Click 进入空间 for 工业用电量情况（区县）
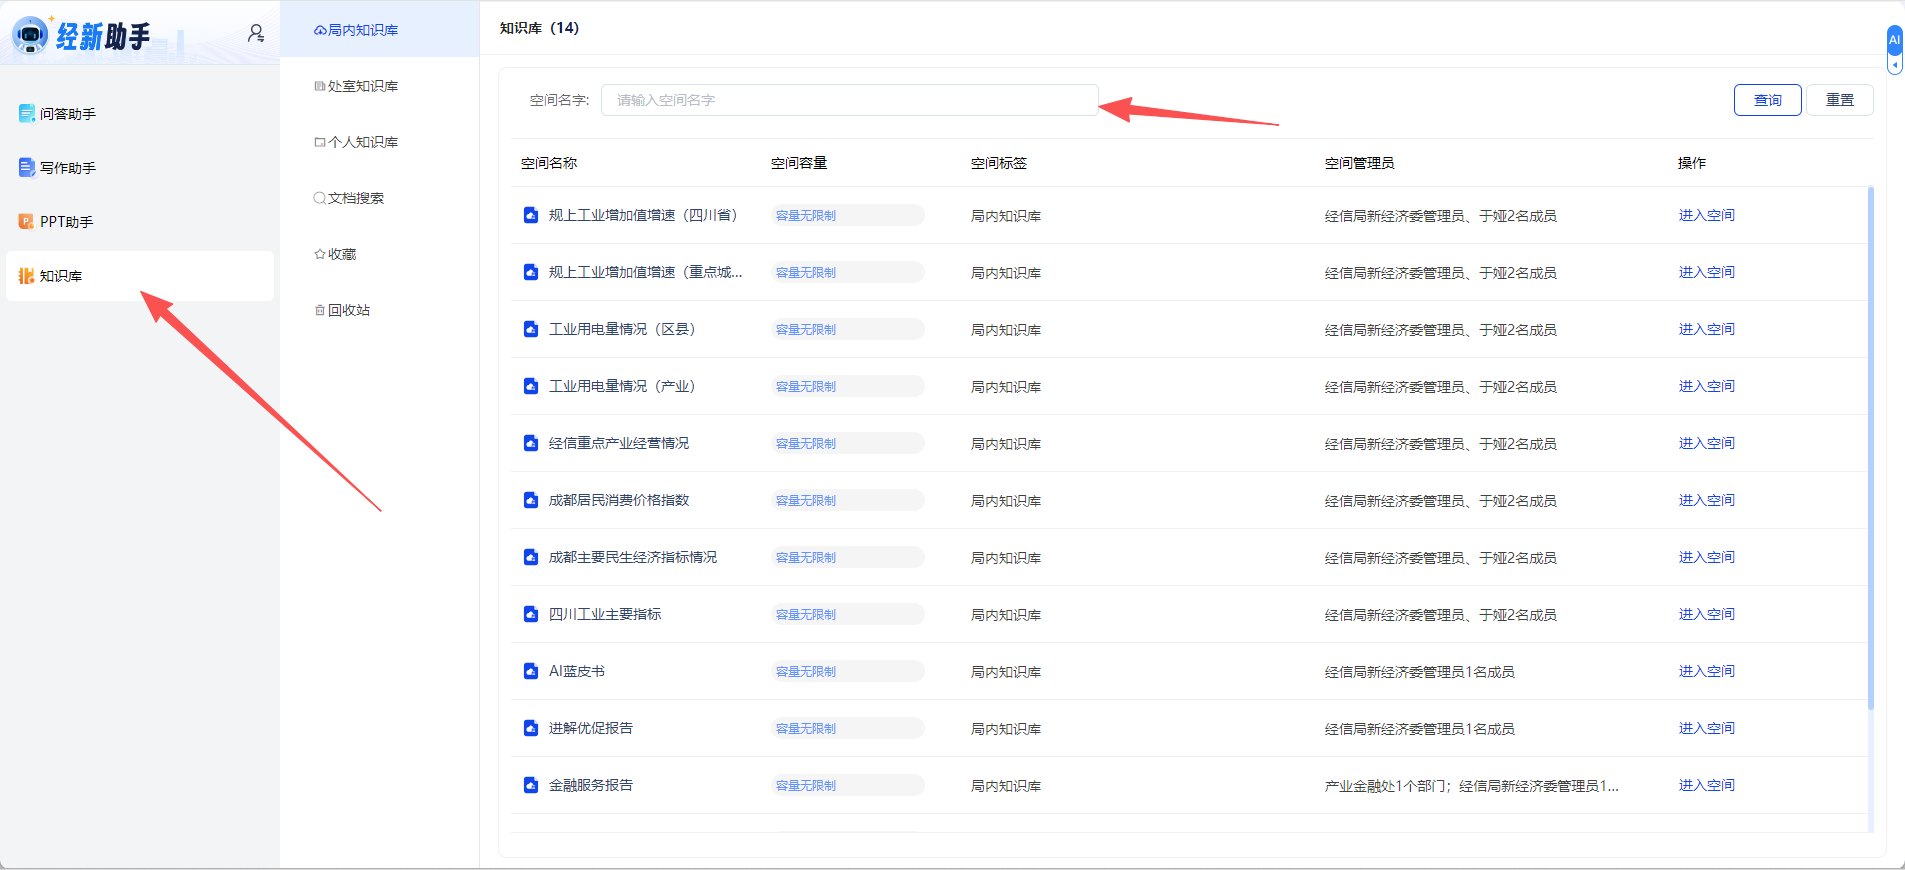 click(x=1706, y=329)
